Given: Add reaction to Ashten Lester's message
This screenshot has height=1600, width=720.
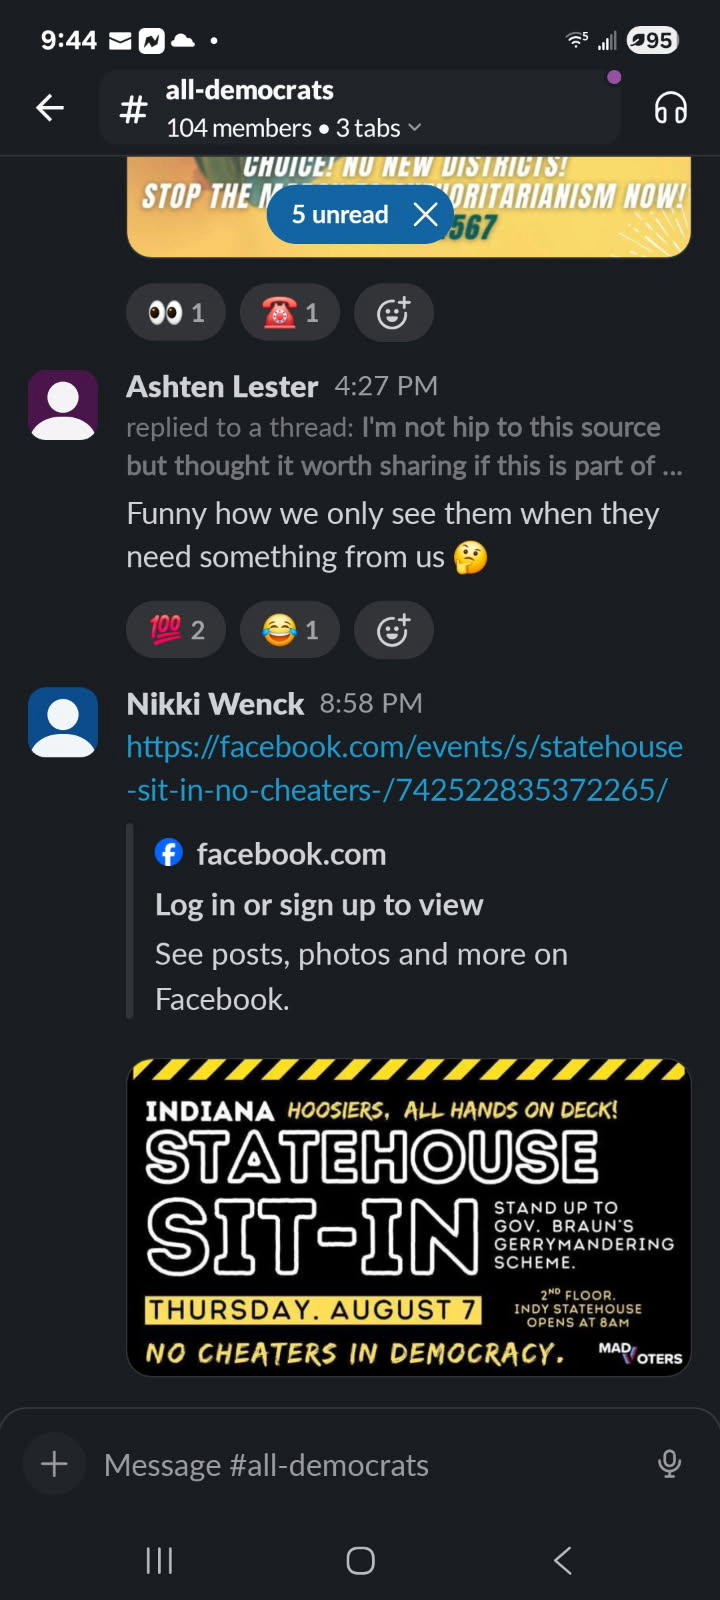Looking at the screenshot, I should [x=393, y=630].
